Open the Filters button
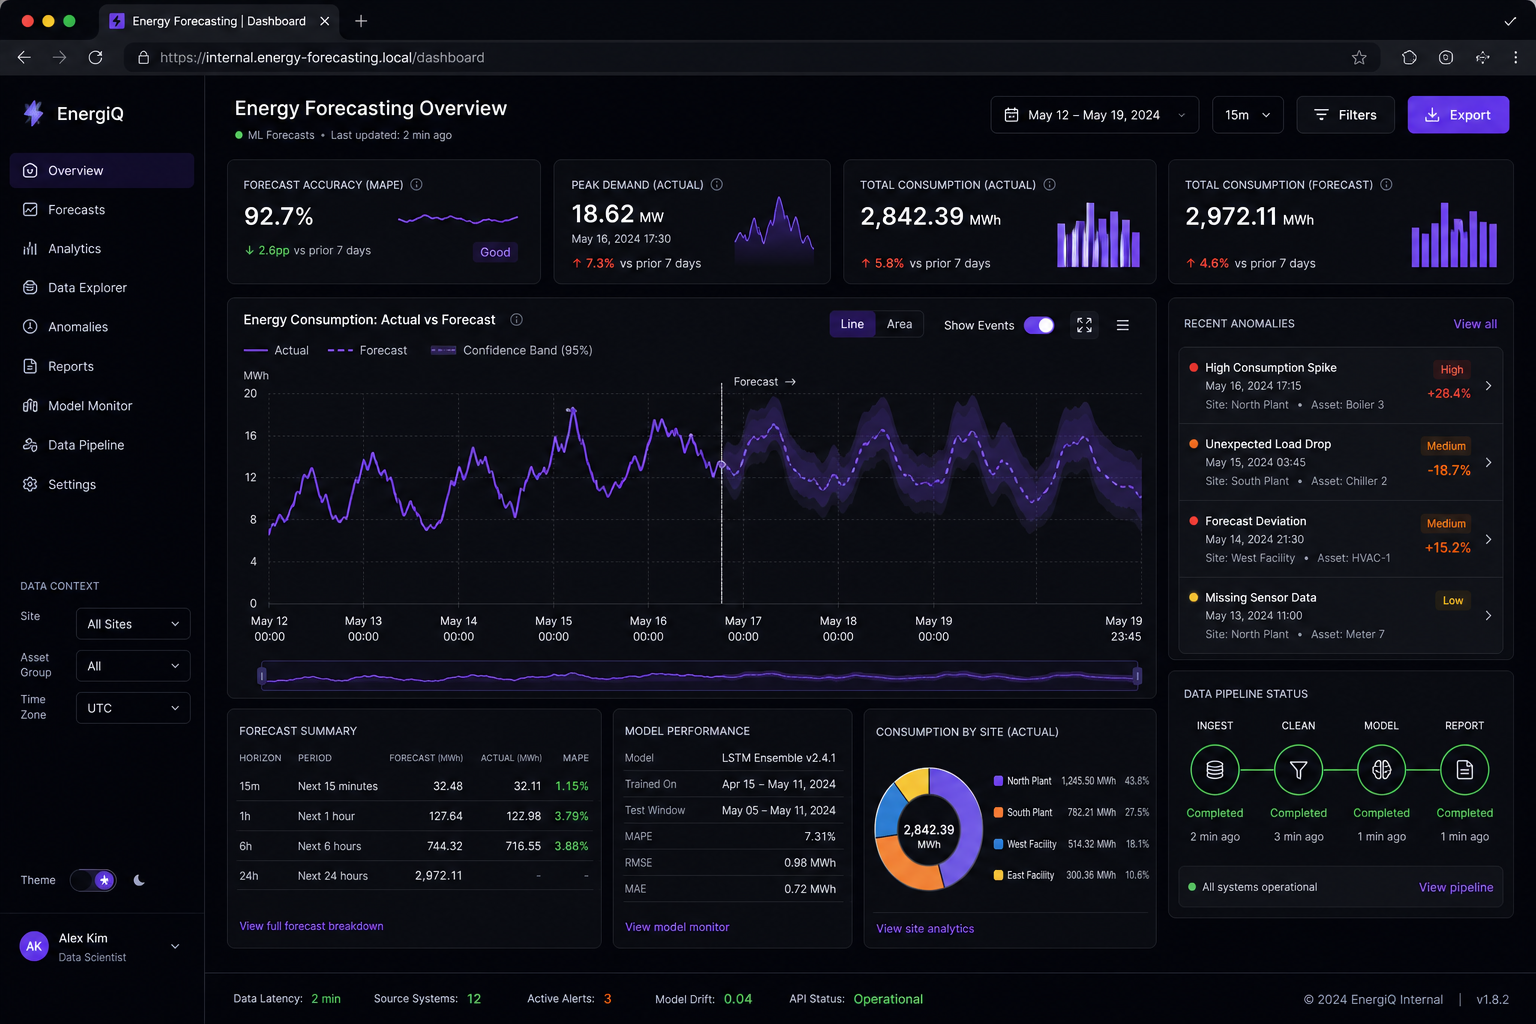1536x1024 pixels. (x=1346, y=115)
